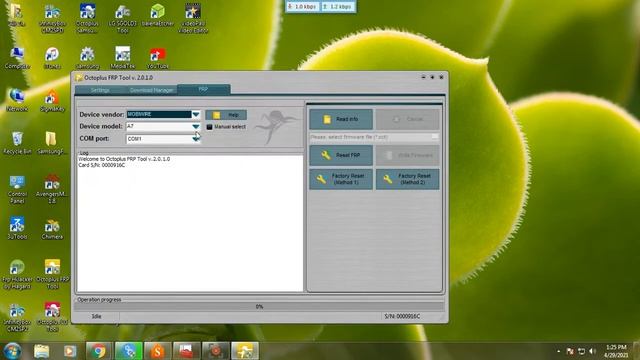This screenshot has height=360, width=640.
Task: Open the Download Manager tab
Action: [x=151, y=90]
